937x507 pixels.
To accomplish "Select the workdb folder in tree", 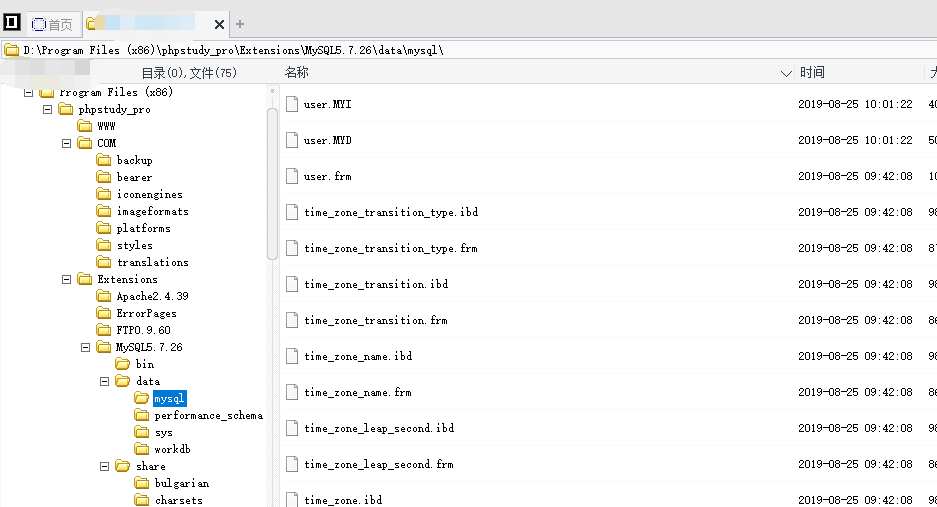I will (172, 449).
